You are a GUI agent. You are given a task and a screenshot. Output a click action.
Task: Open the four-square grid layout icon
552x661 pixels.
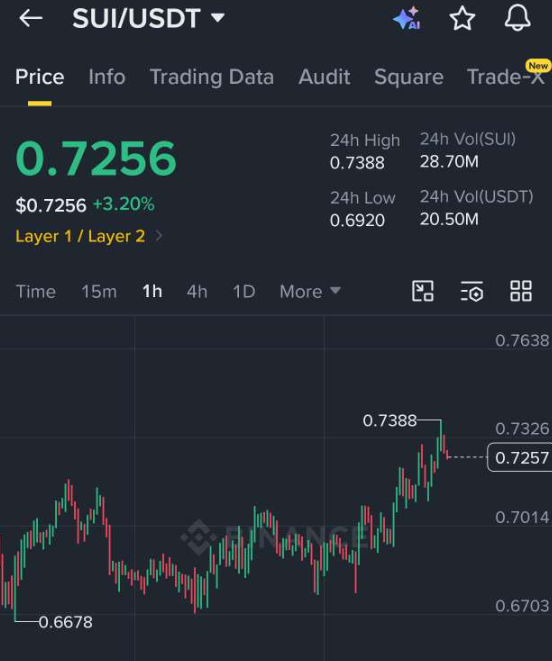click(x=521, y=291)
